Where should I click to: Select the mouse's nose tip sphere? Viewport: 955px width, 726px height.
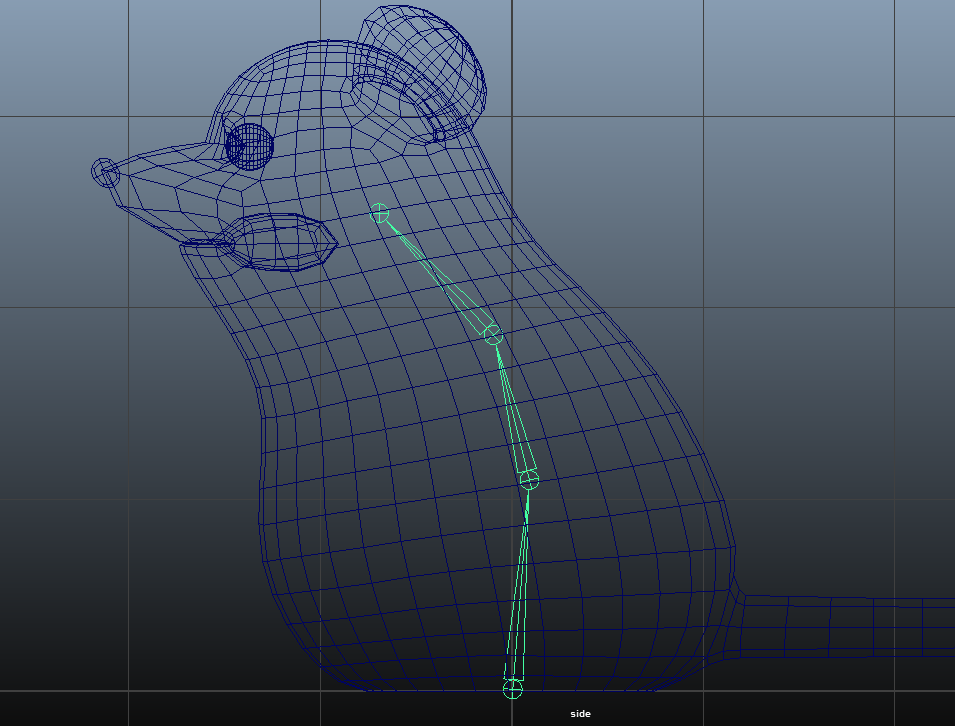tap(105, 173)
